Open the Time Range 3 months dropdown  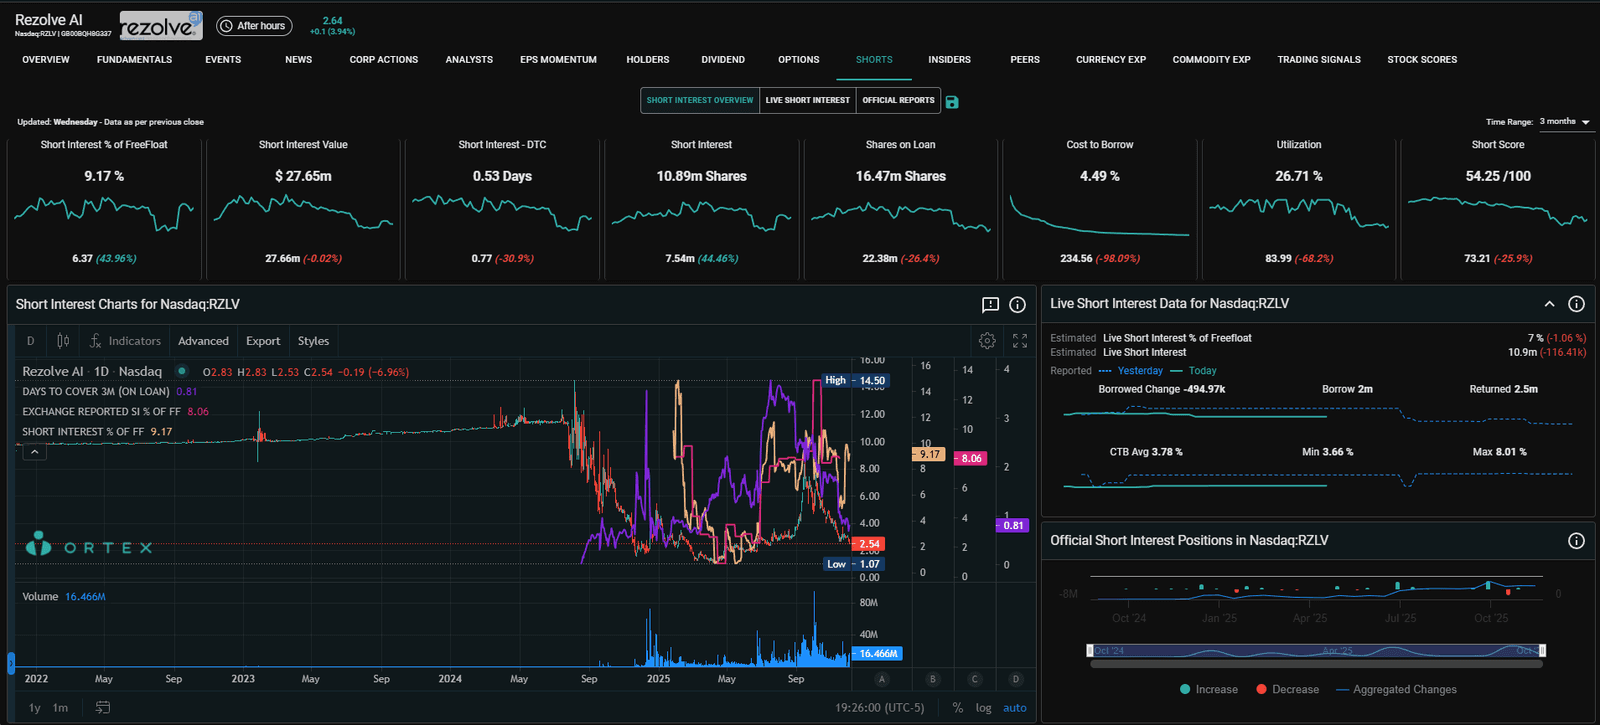tap(1565, 122)
